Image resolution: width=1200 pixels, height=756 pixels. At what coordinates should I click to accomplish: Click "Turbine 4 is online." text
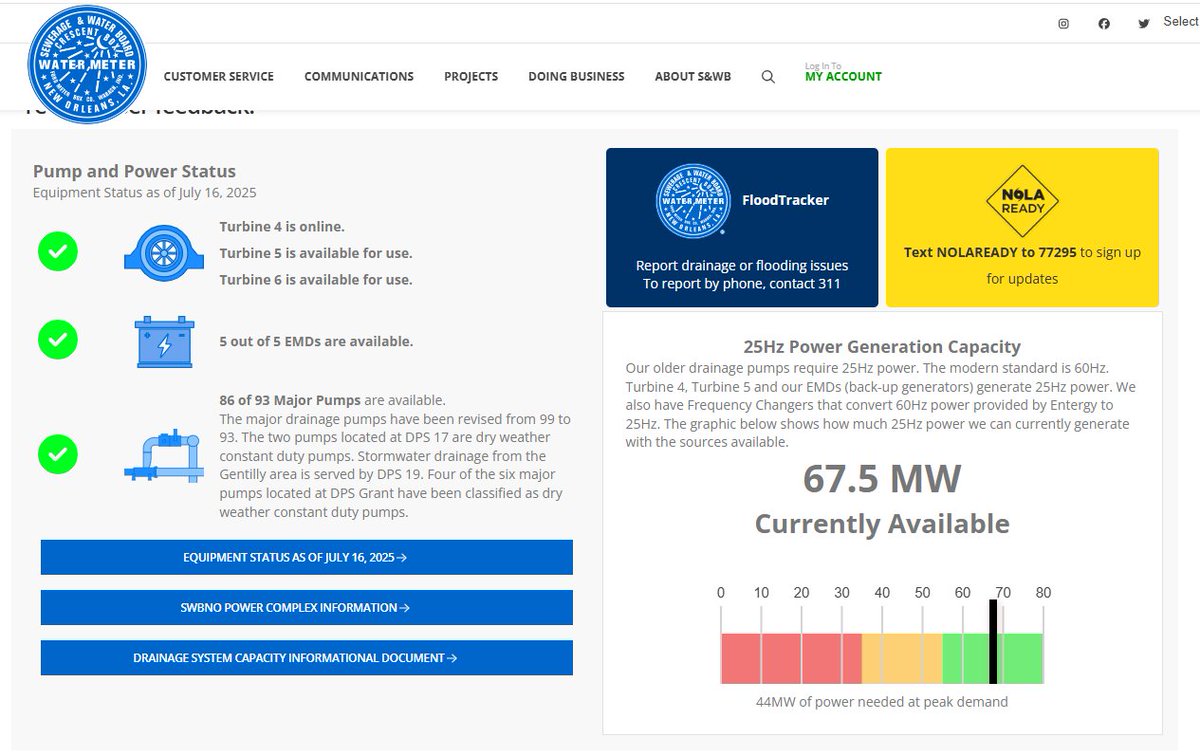click(x=282, y=227)
